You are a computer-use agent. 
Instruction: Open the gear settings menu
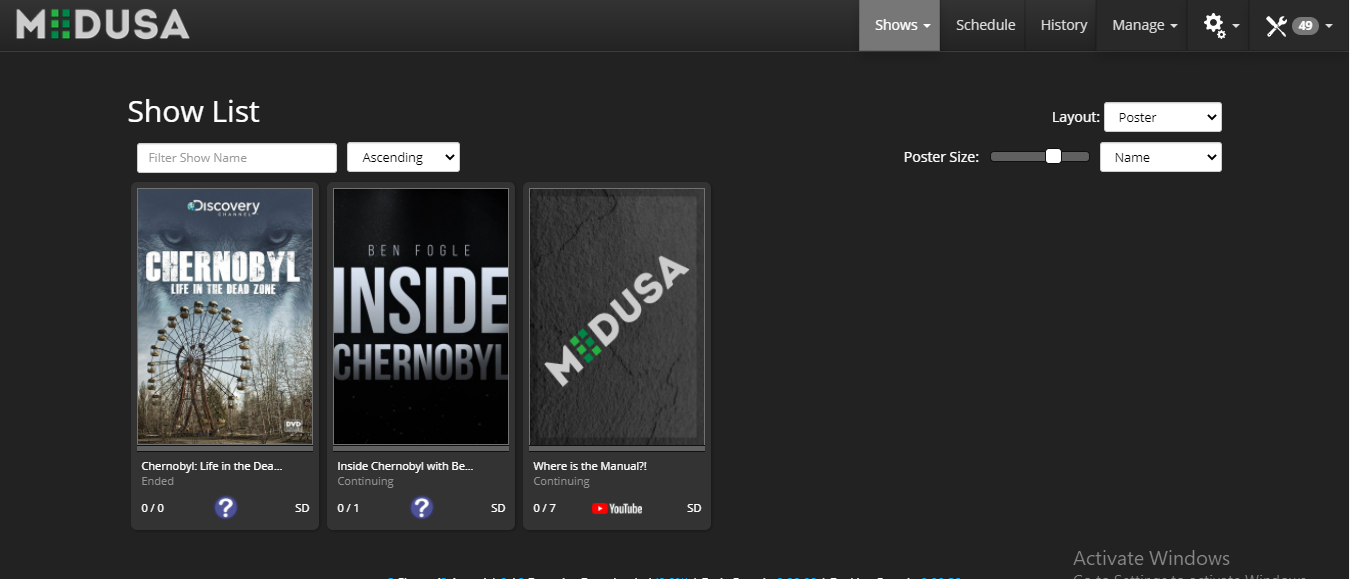tap(1221, 25)
